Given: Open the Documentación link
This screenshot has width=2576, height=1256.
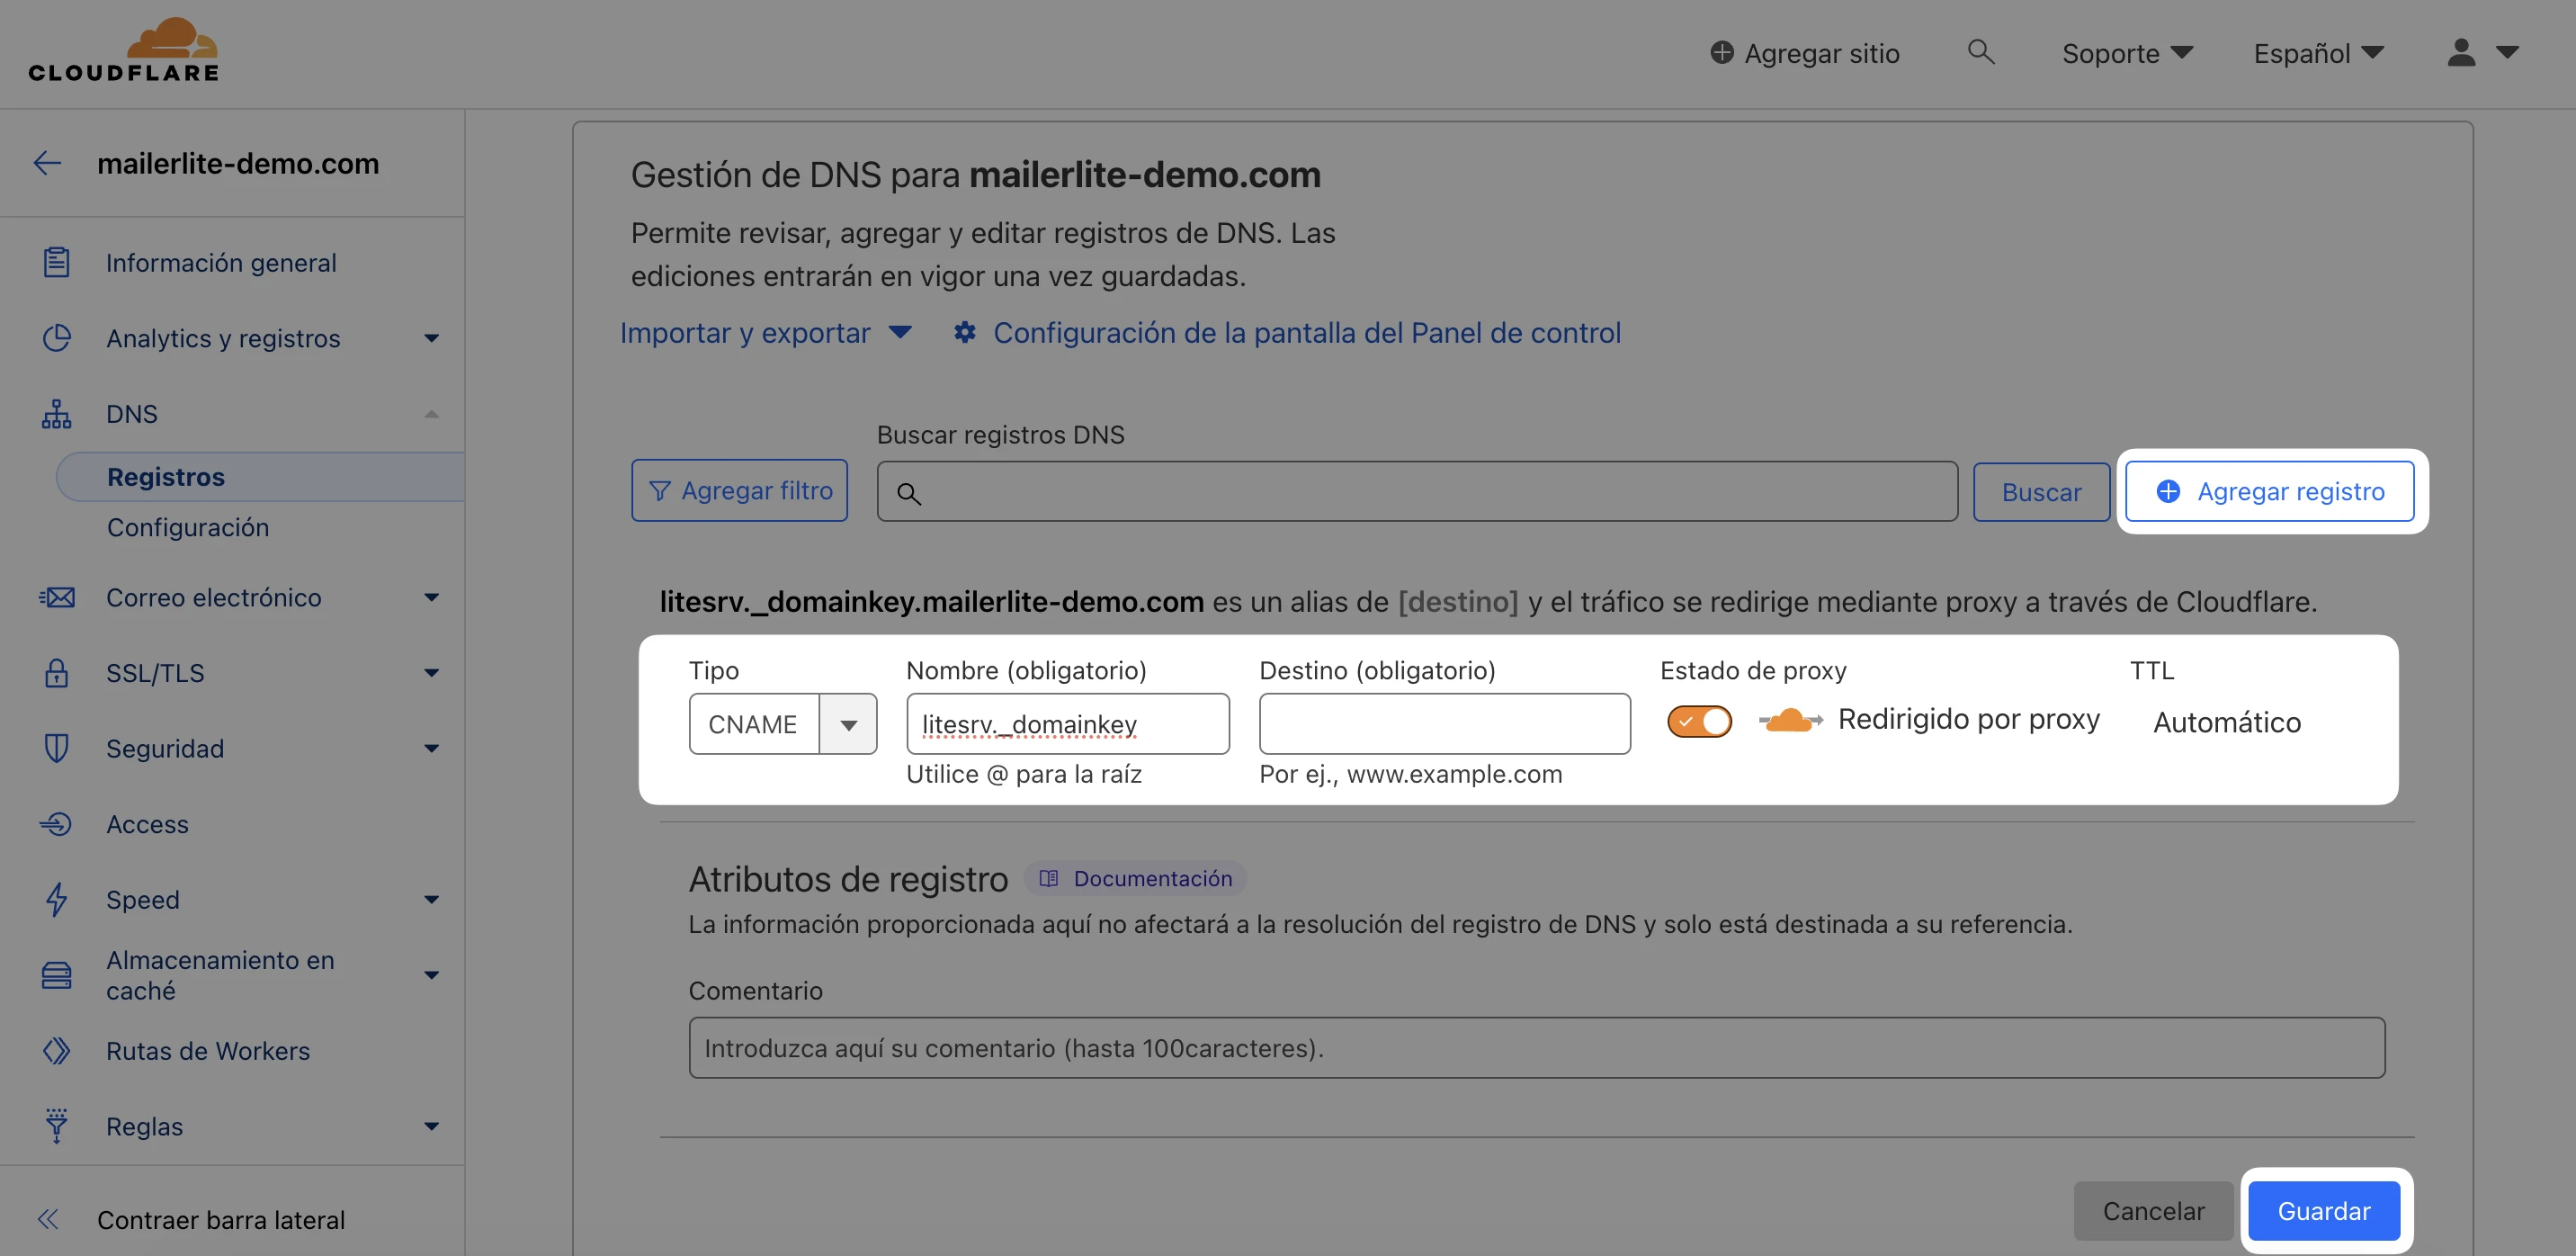Looking at the screenshot, I should (1136, 878).
